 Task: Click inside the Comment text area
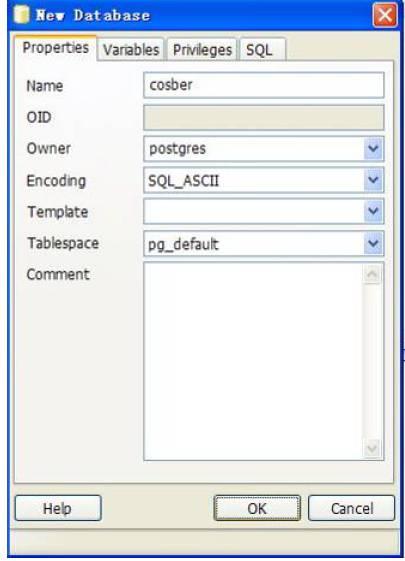click(x=253, y=361)
